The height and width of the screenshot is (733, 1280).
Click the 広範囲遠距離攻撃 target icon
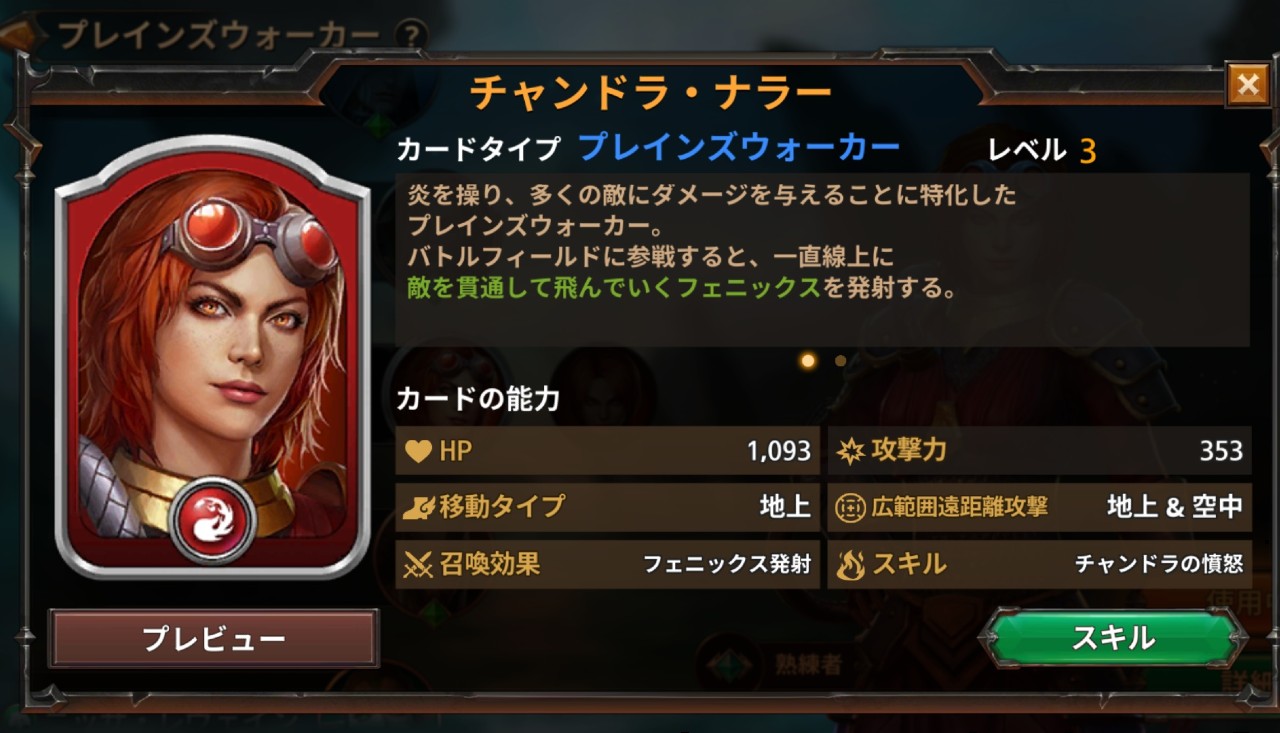point(850,508)
